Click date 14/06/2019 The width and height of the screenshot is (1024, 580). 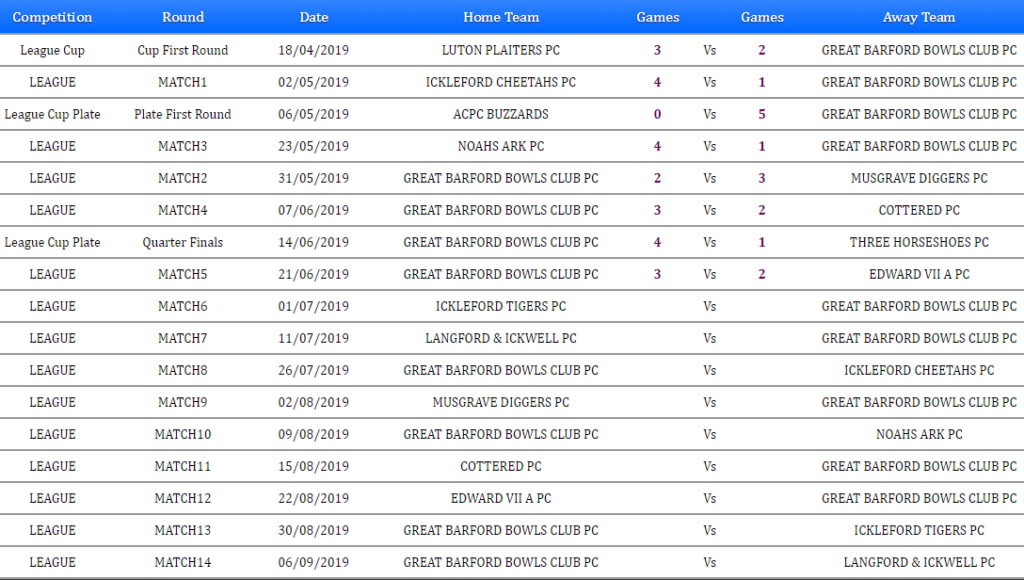pos(313,242)
